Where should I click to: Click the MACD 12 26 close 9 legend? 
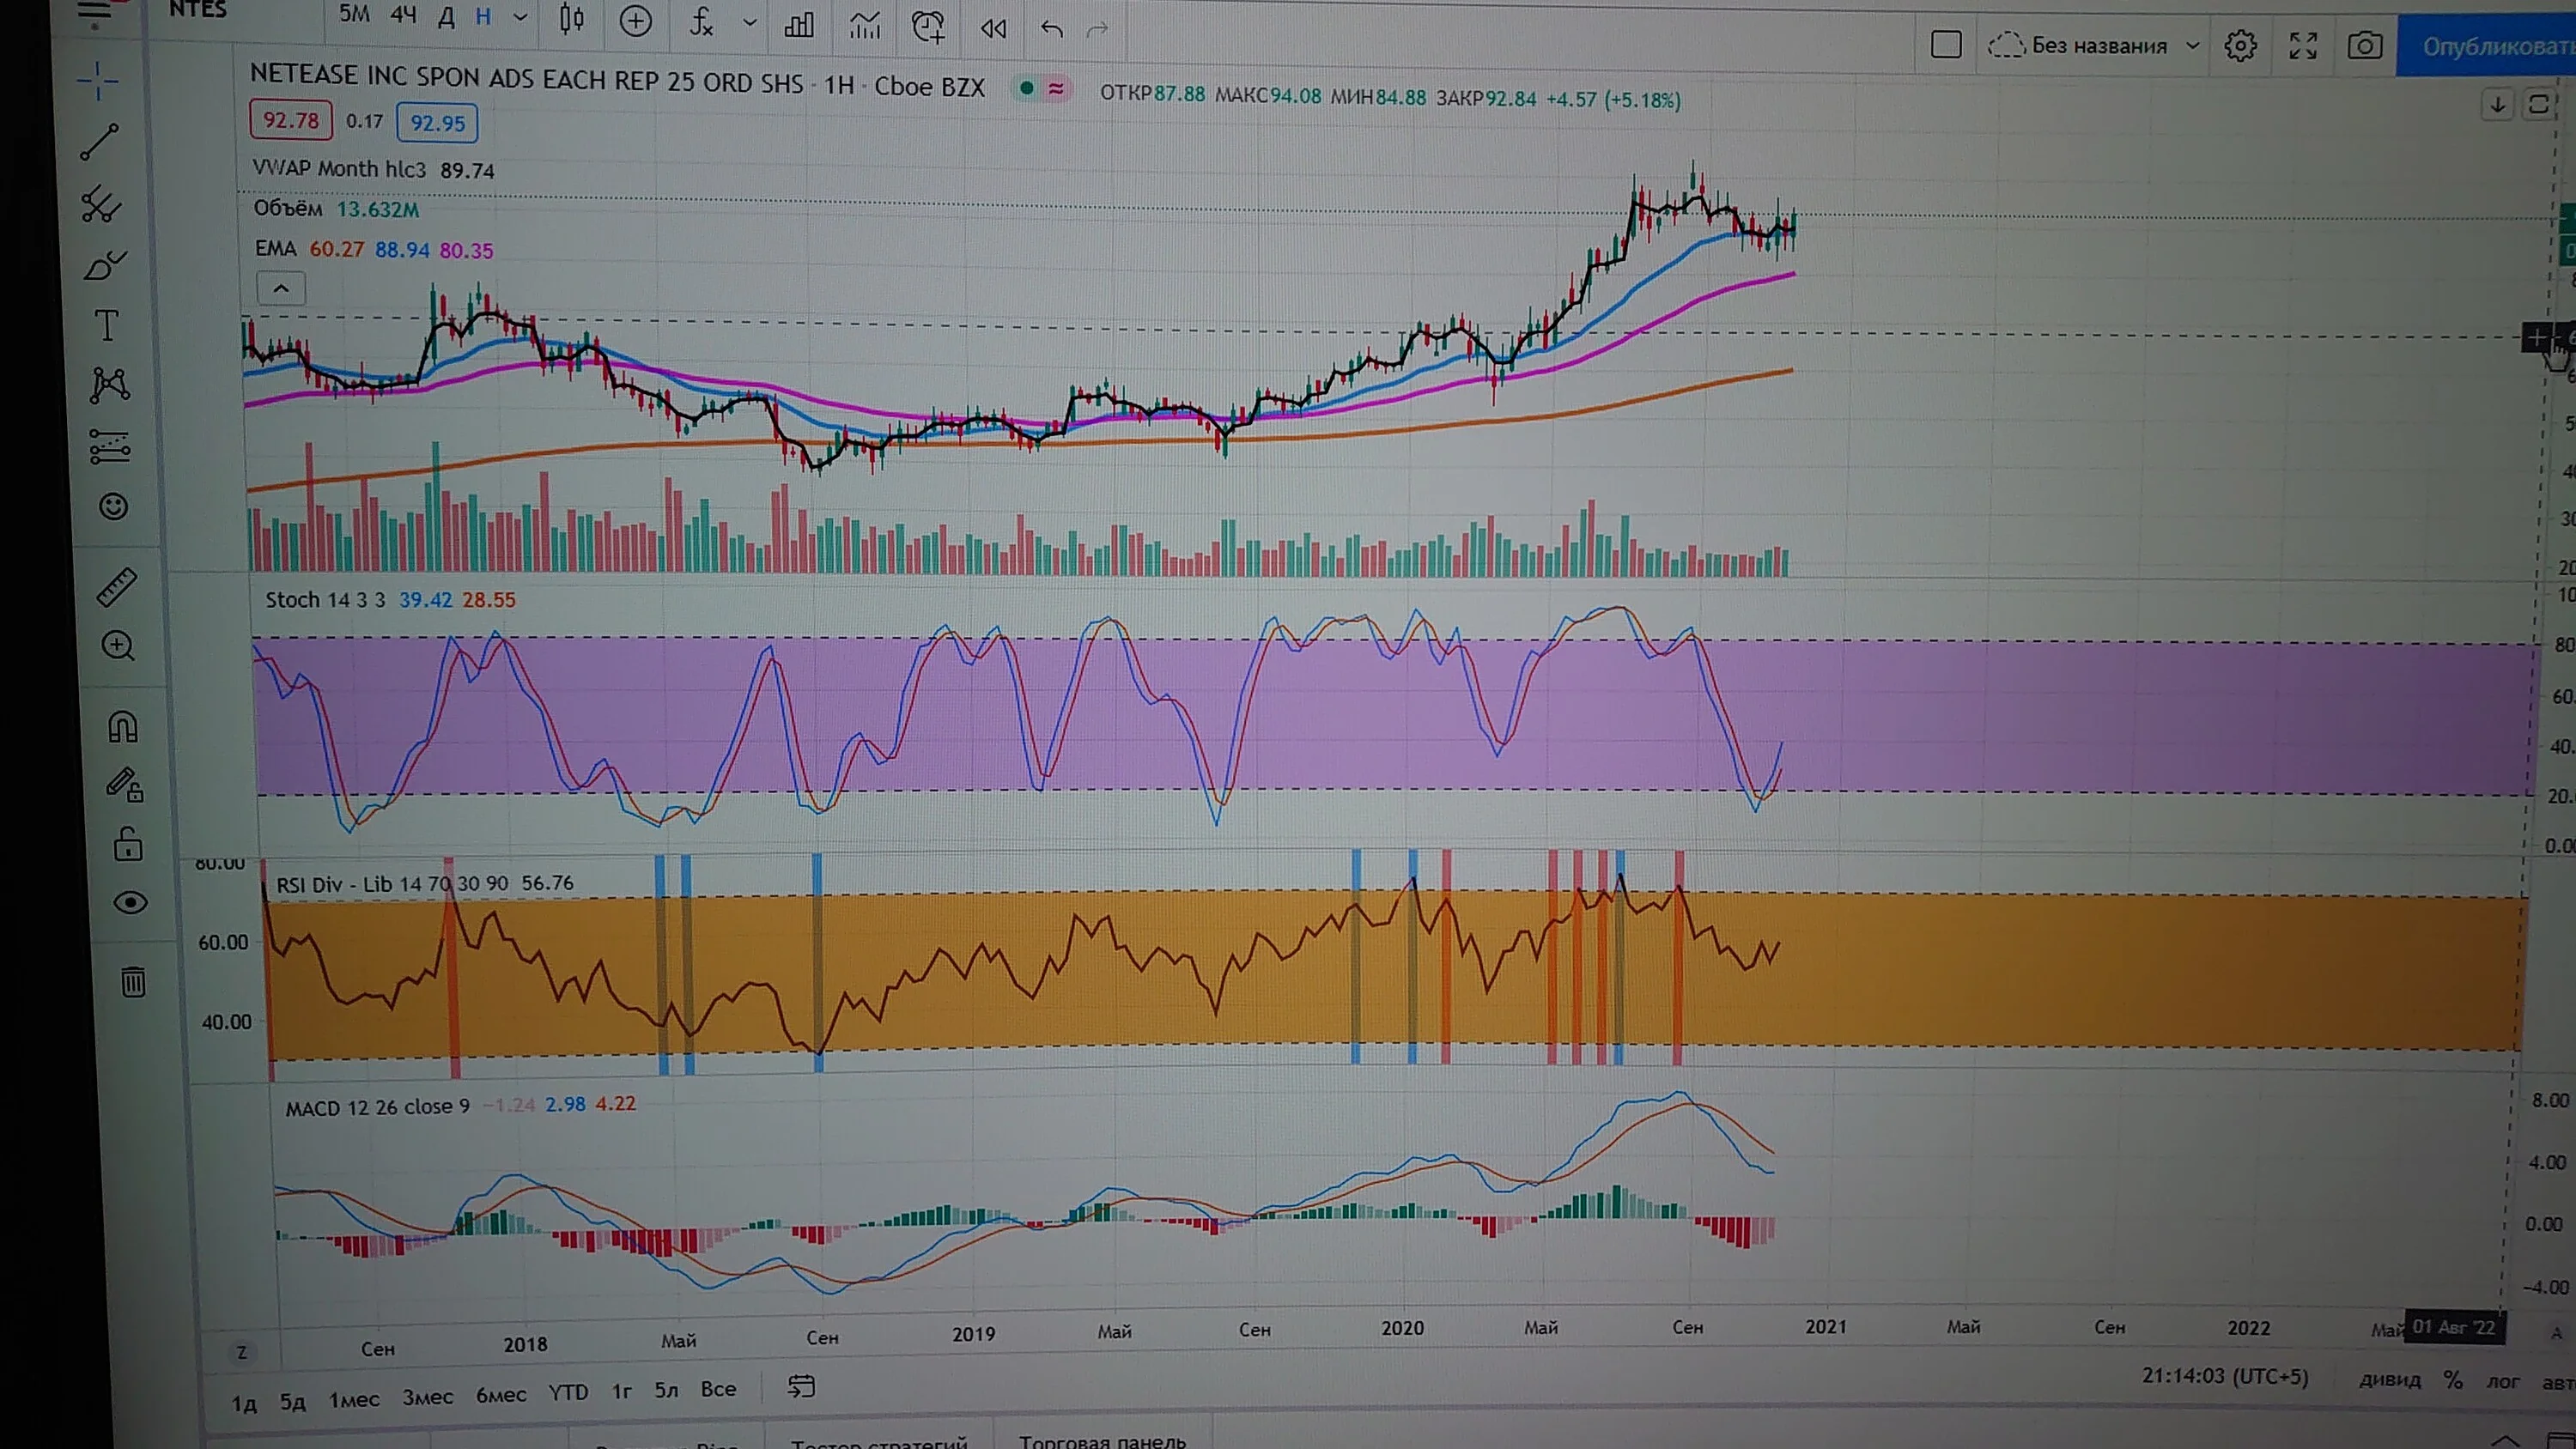[377, 1107]
